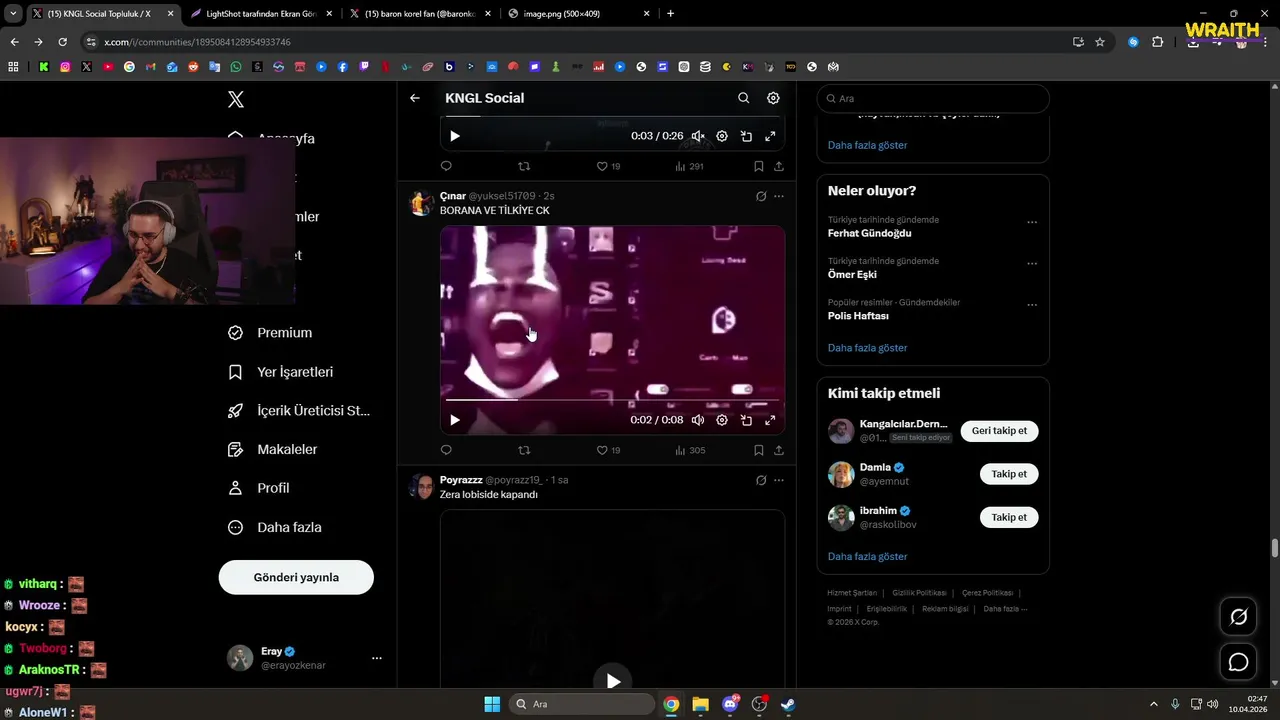
Task: Open Chrome from the taskbar
Action: (671, 704)
